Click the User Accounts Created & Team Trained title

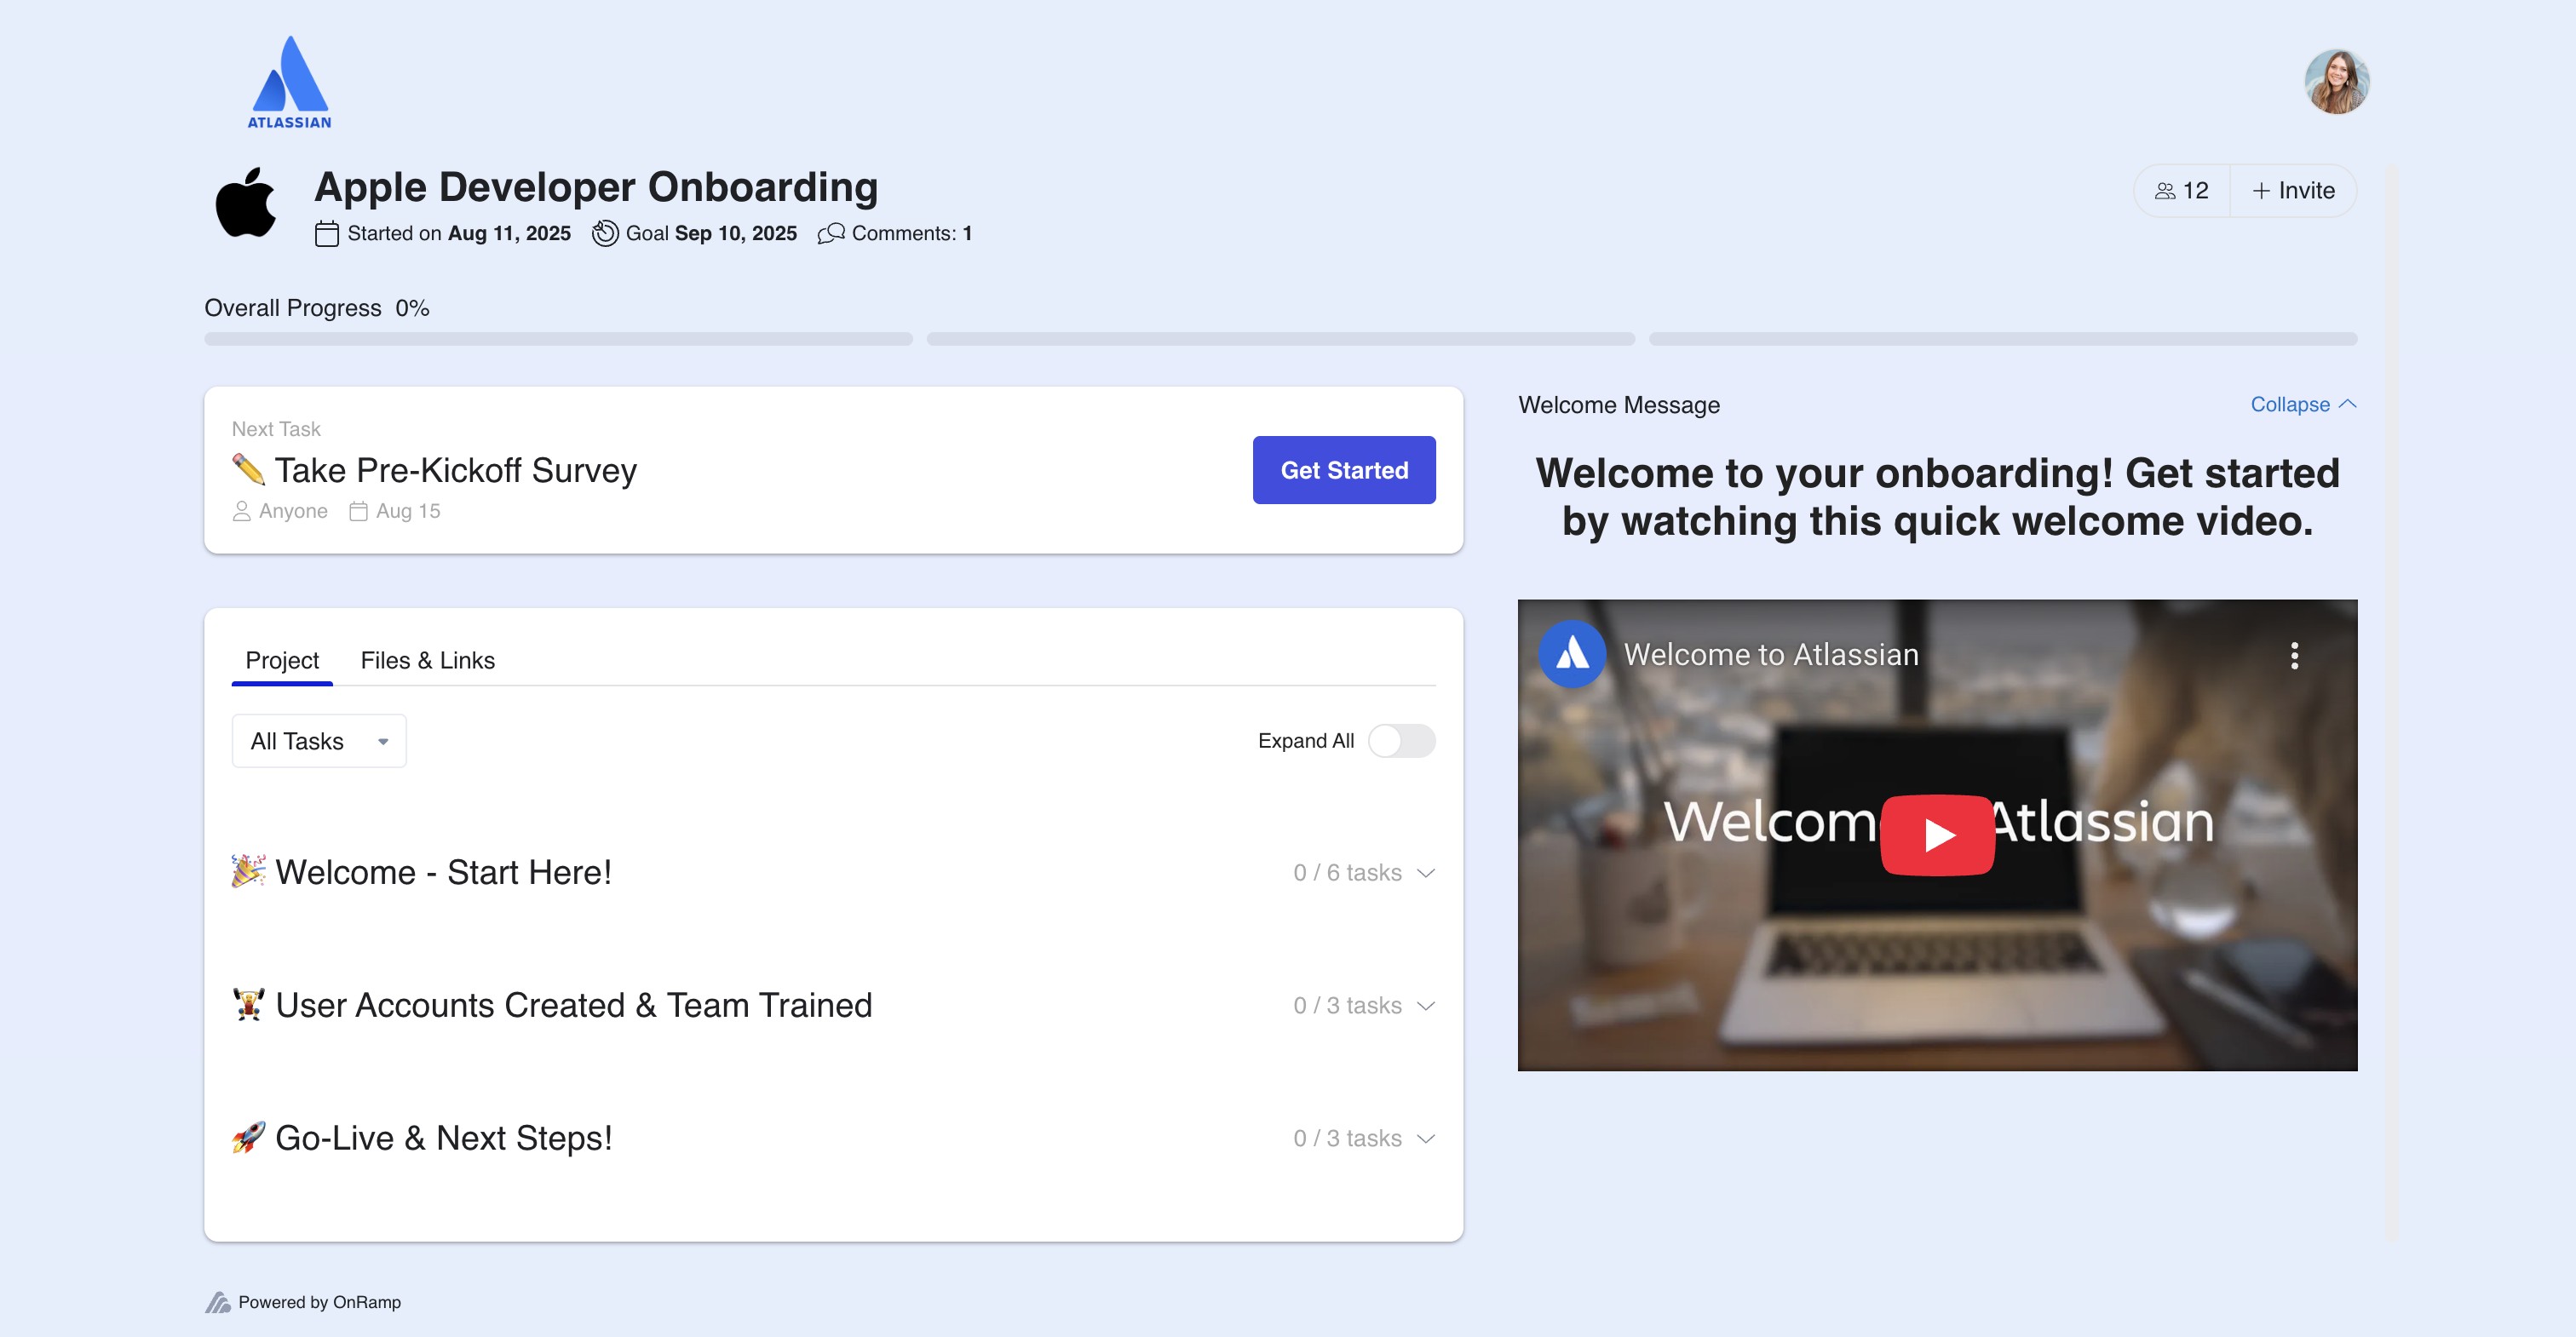coord(574,1005)
